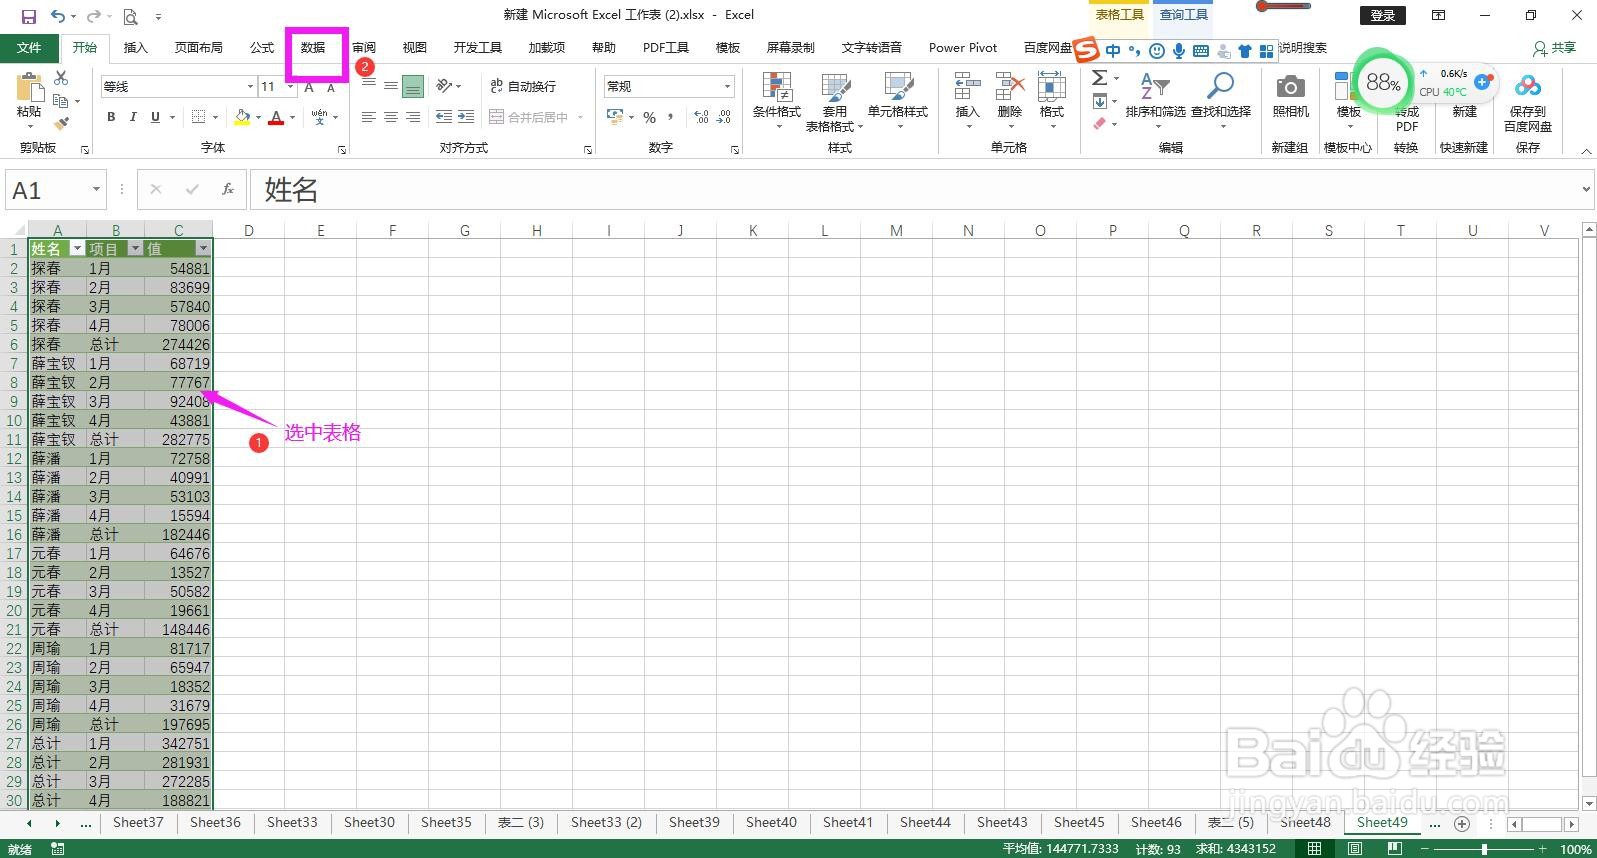Screen dimensions: 1597x858
Task: Toggle align text right
Action: (412, 117)
